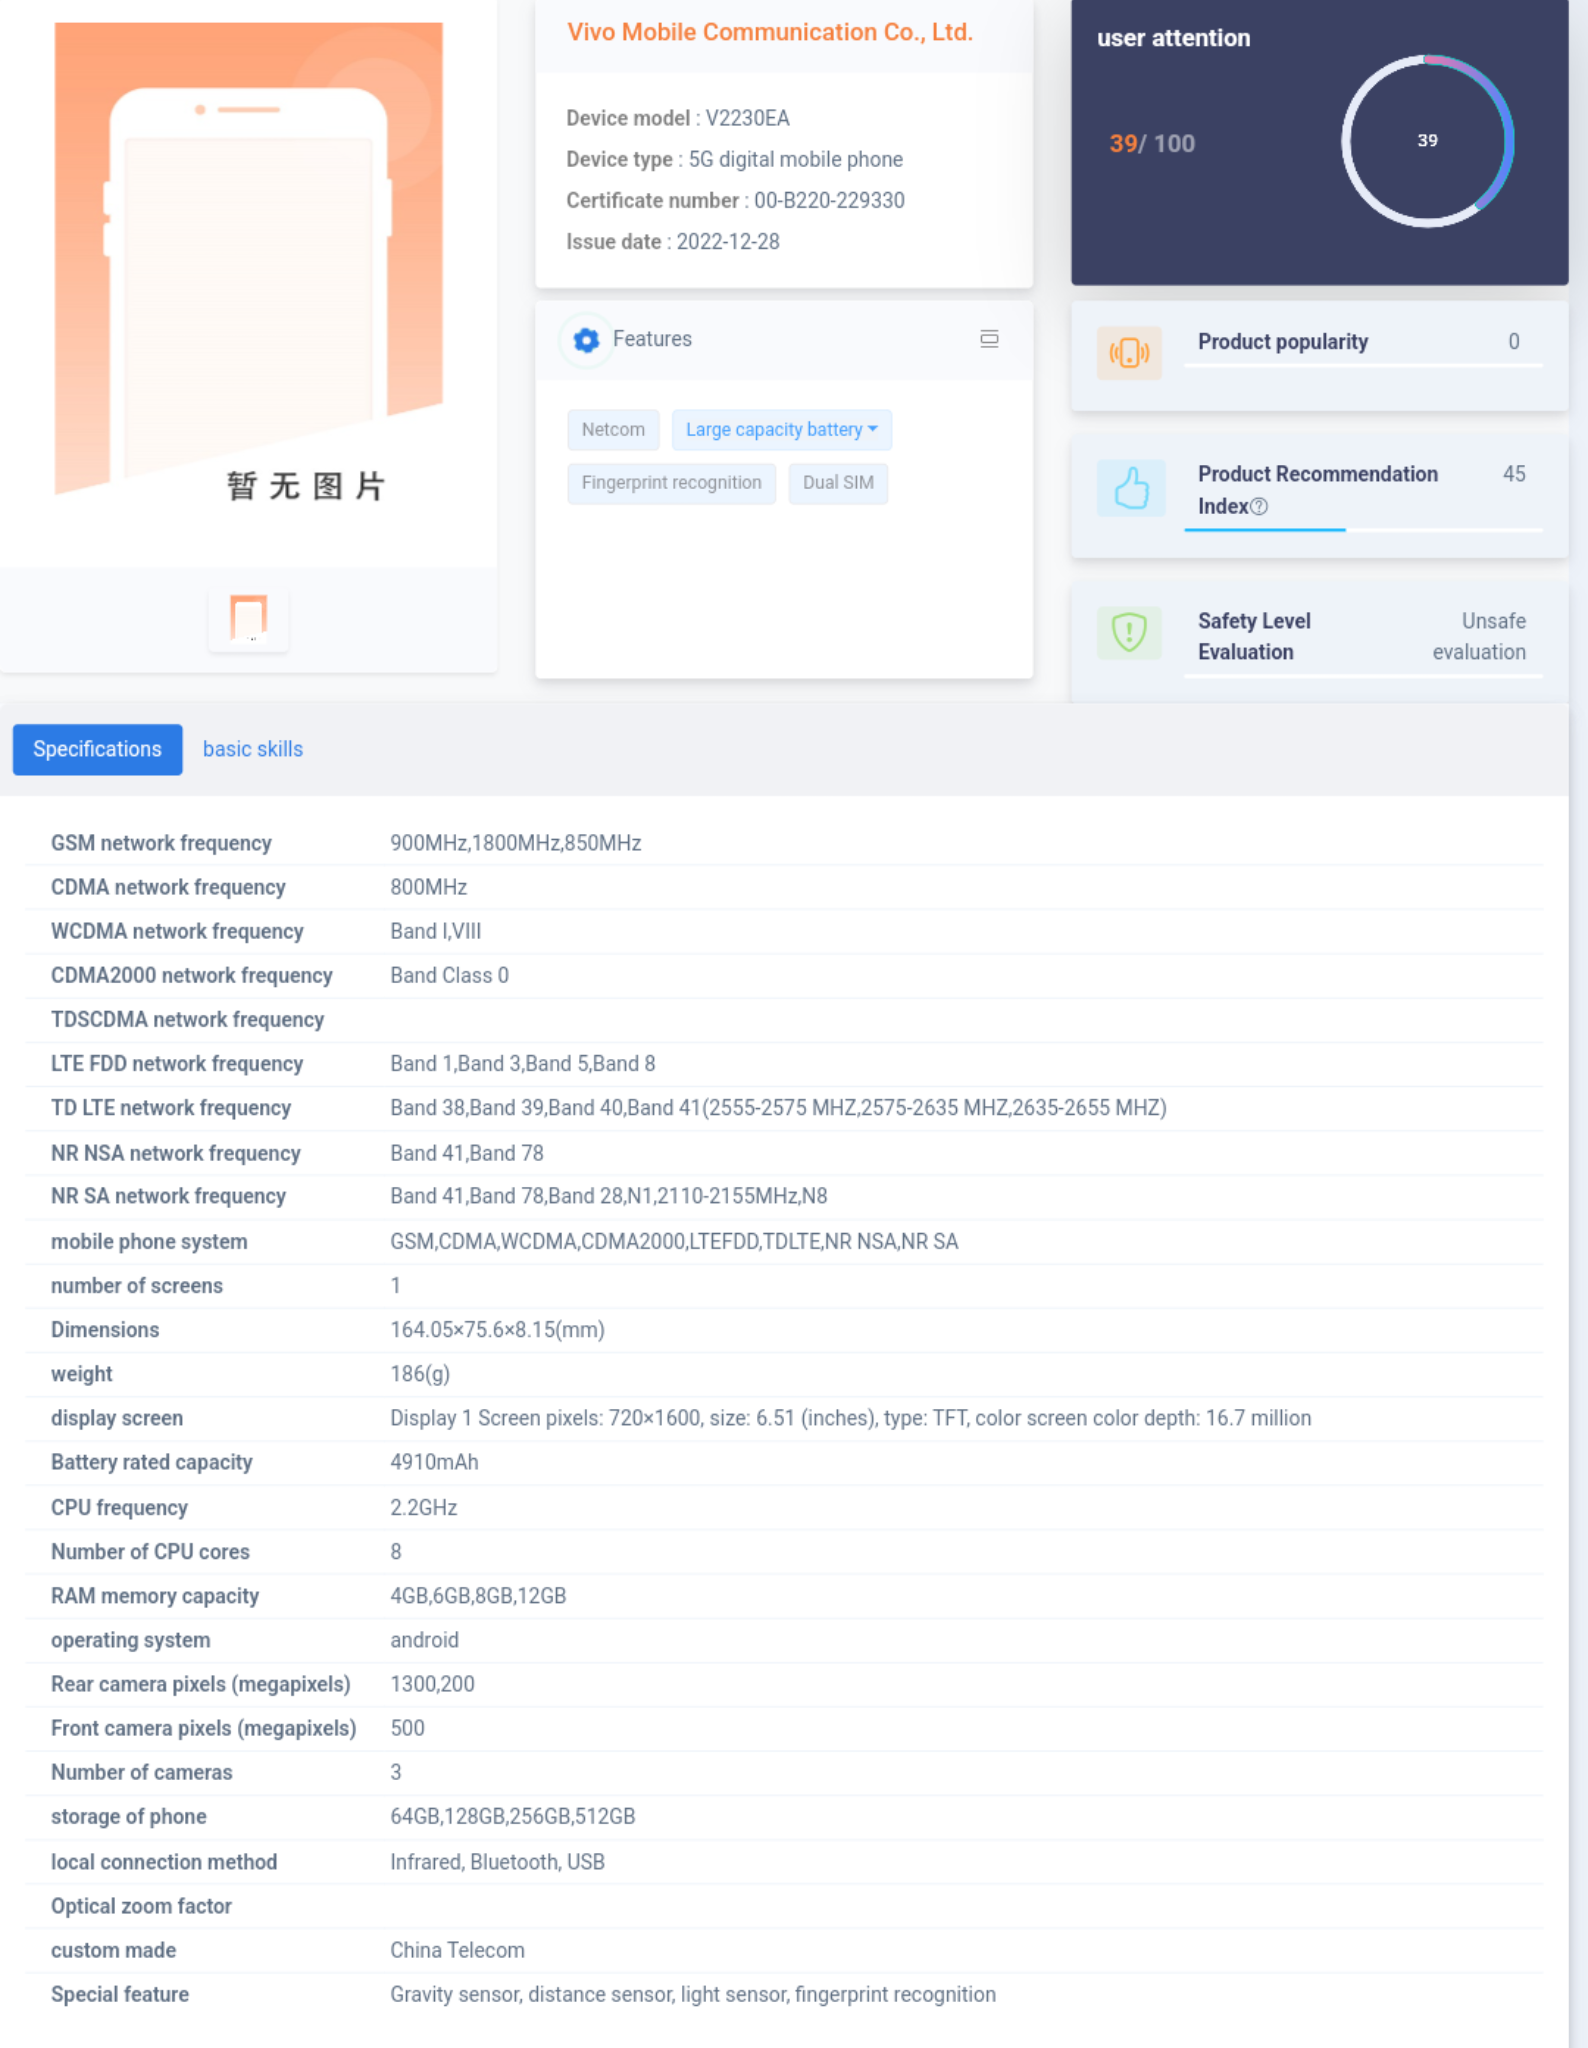Screen dimensions: 1588x2048
Task: Open the Product Recommendation Index help icon
Action: click(1259, 507)
